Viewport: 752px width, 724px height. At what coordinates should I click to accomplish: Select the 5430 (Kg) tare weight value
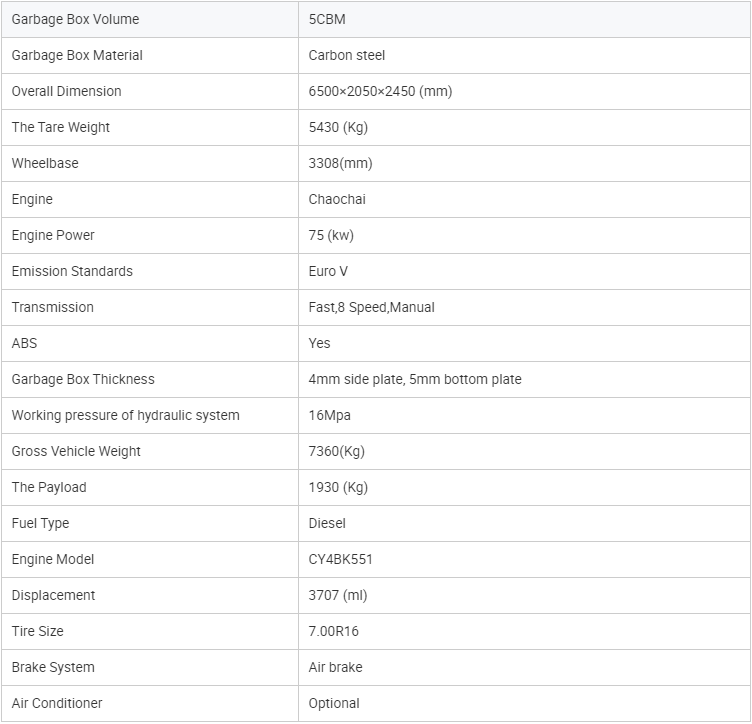(338, 128)
